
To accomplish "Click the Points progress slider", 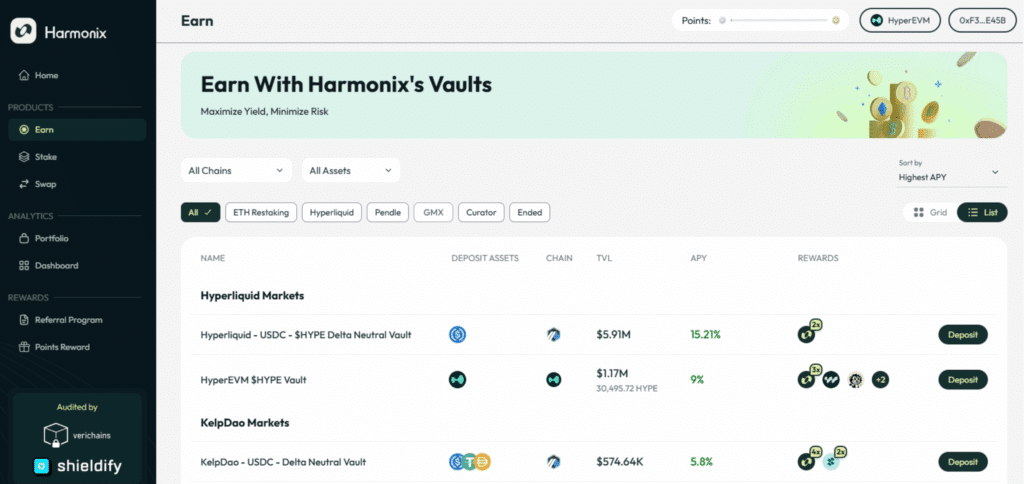I will pos(780,20).
